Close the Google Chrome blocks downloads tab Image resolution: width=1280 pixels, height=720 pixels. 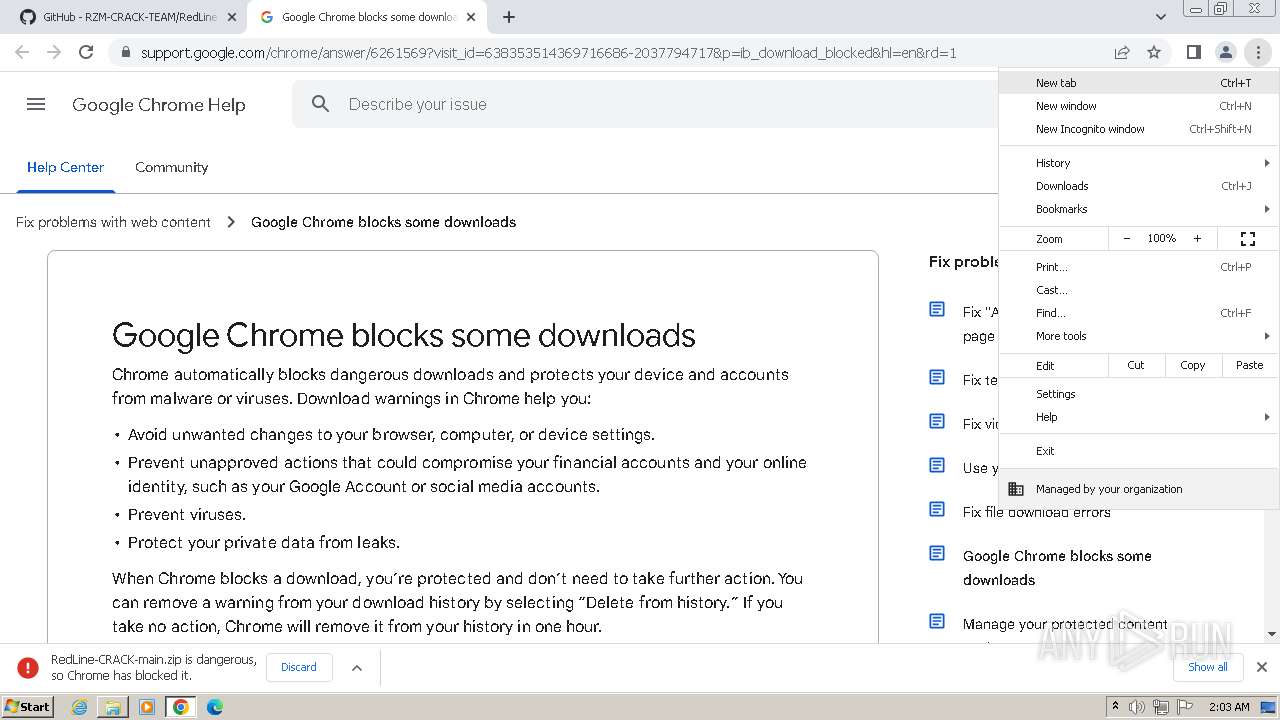coord(471,17)
